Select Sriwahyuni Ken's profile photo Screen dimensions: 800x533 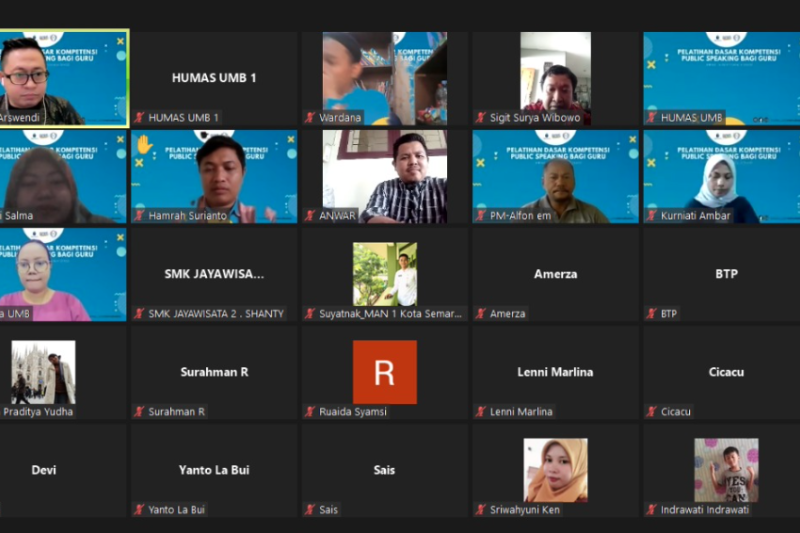[555, 470]
